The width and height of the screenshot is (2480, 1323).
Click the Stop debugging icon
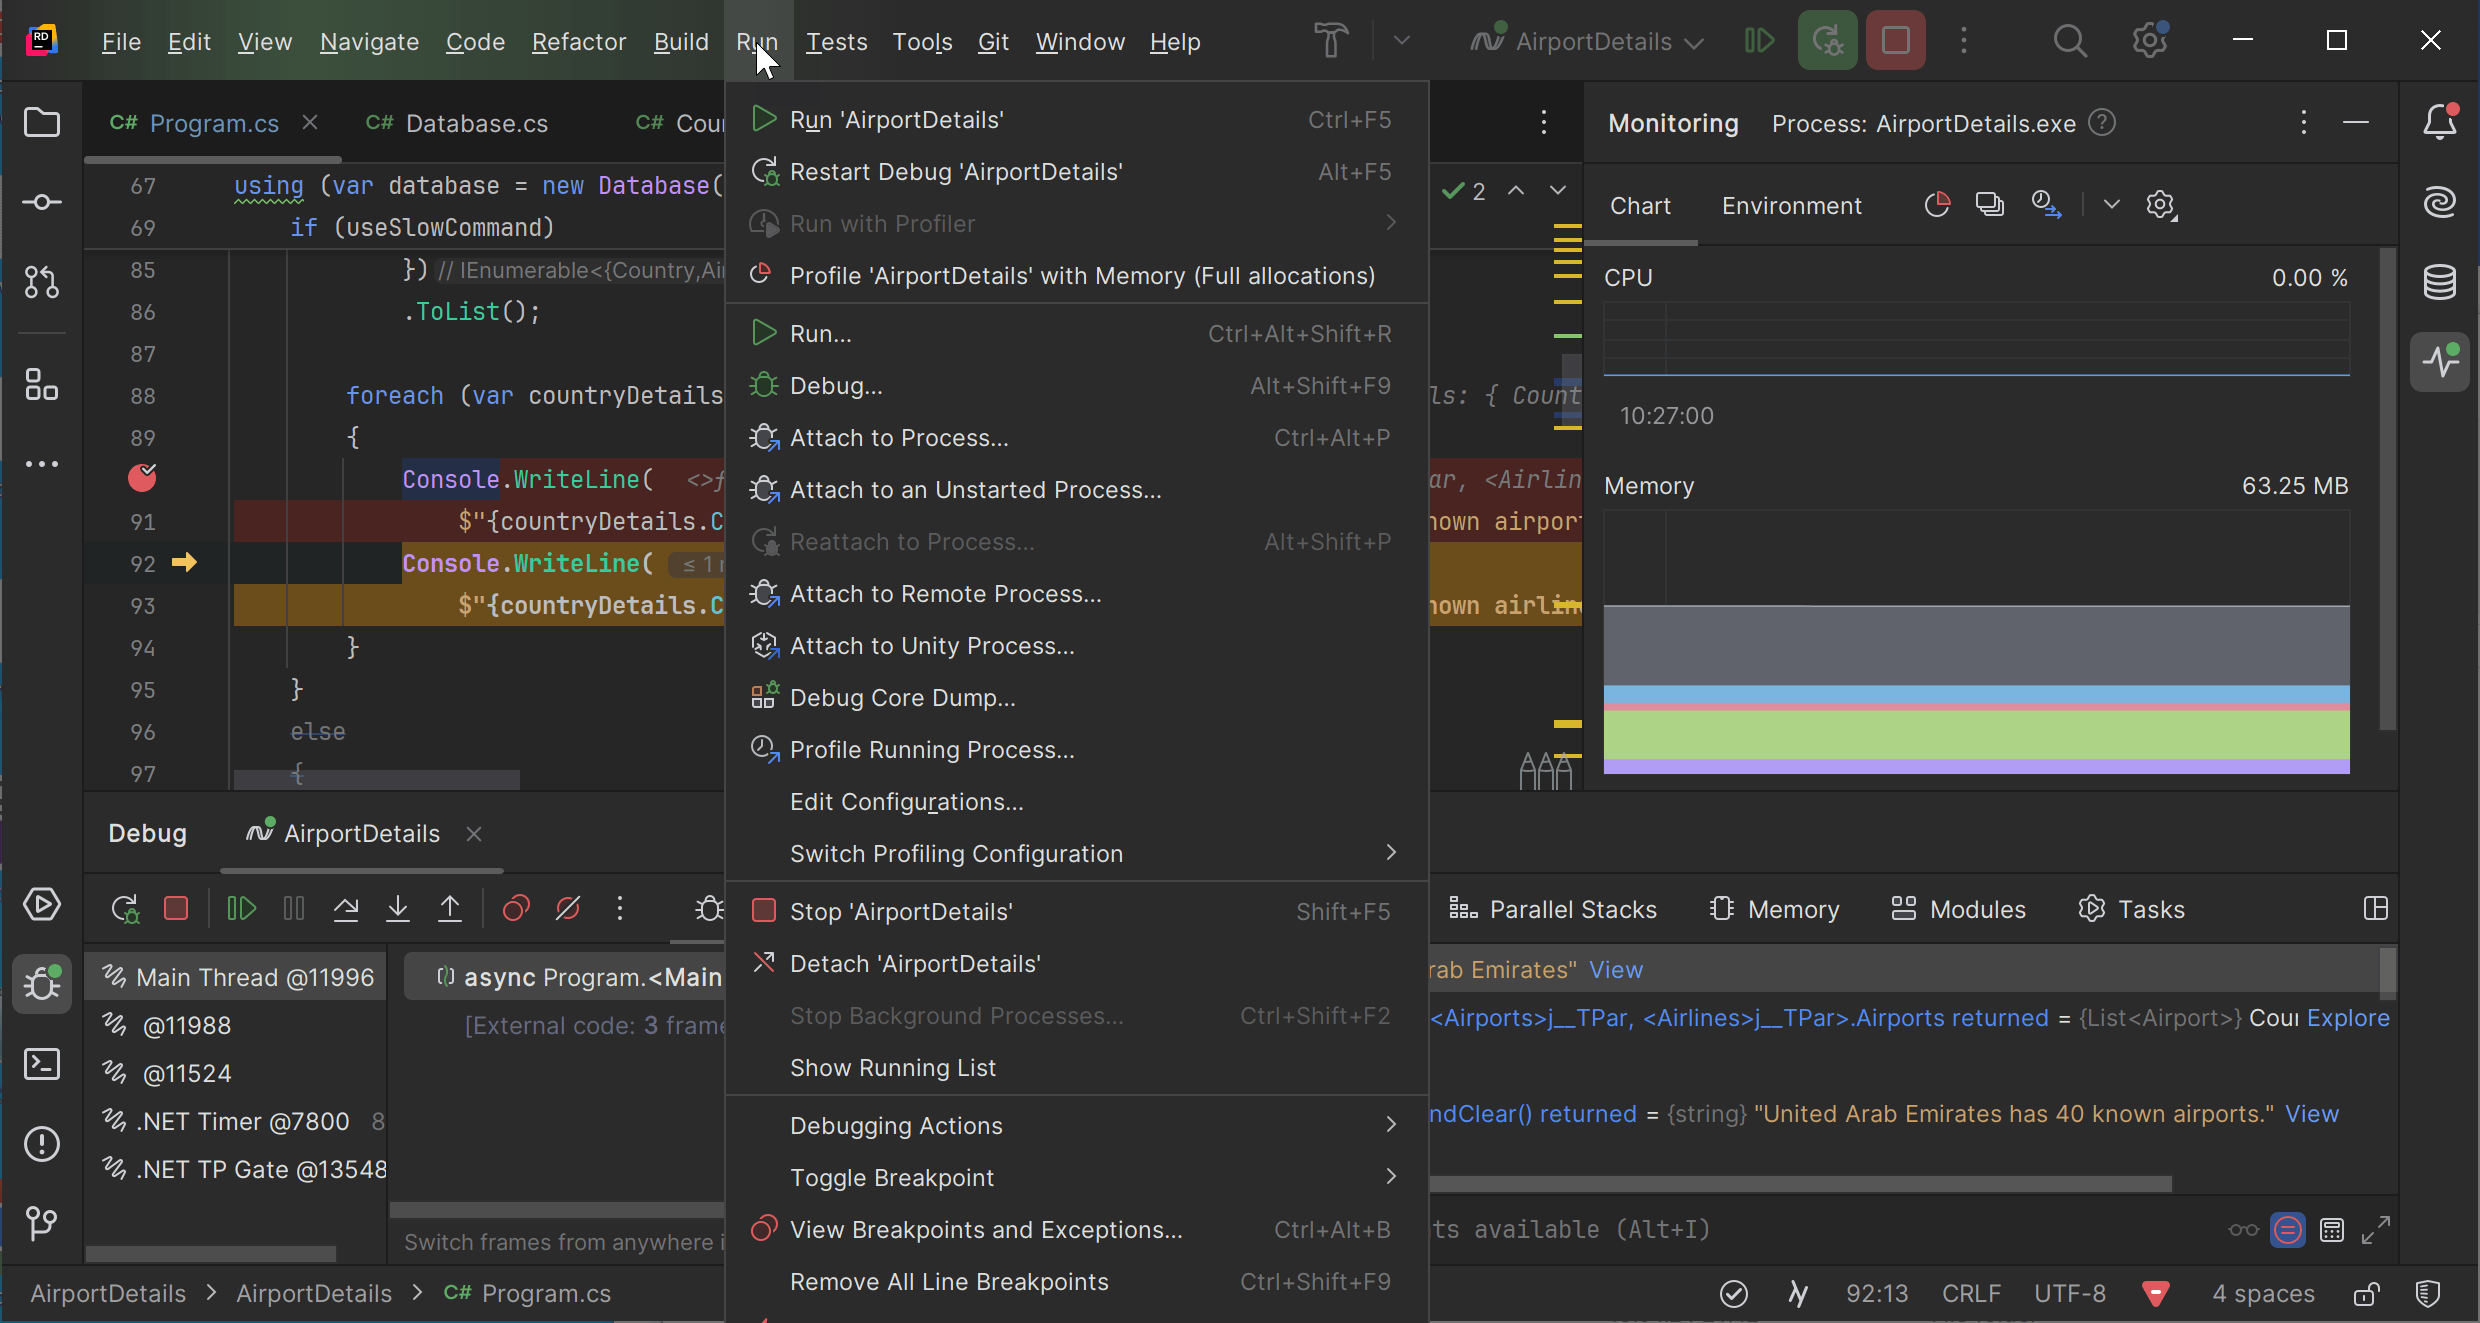pos(179,908)
